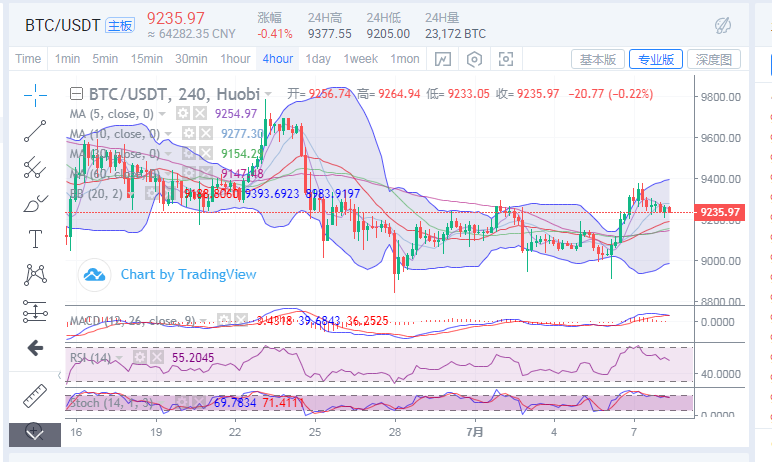The image size is (772, 462).
Task: Select the brush drawing tool
Action: (x=35, y=203)
